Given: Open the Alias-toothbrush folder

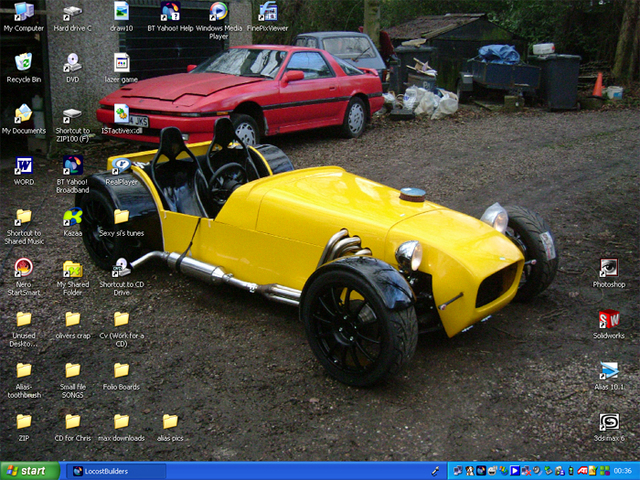Looking at the screenshot, I should coord(24,380).
